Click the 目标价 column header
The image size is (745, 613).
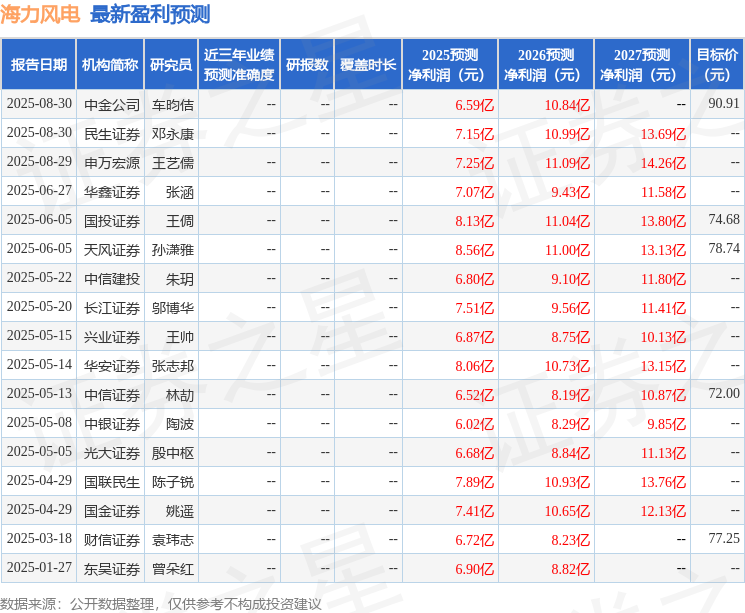(717, 65)
